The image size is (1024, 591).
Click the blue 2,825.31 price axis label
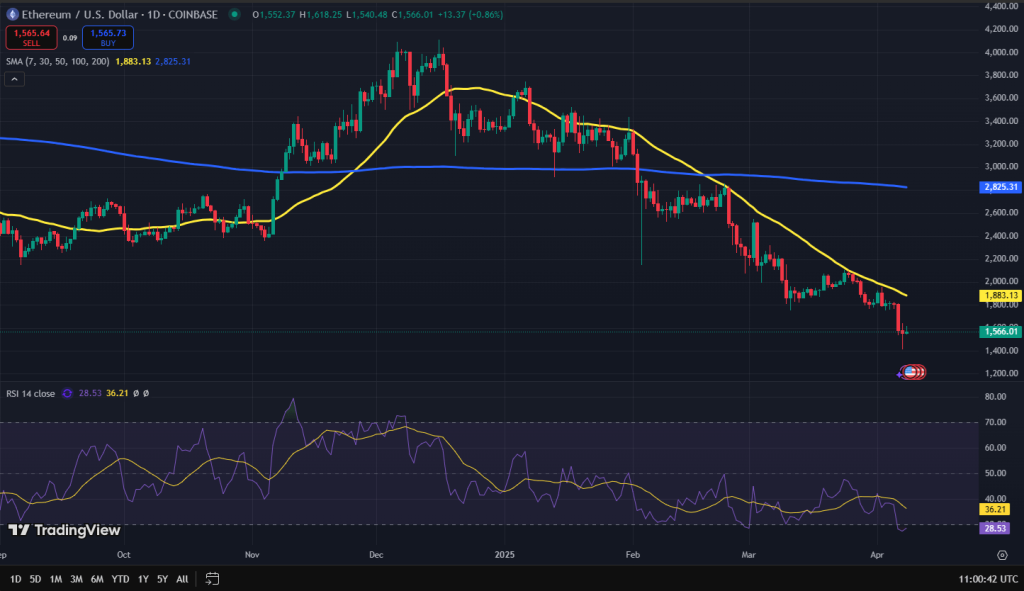pyautogui.click(x=1000, y=187)
